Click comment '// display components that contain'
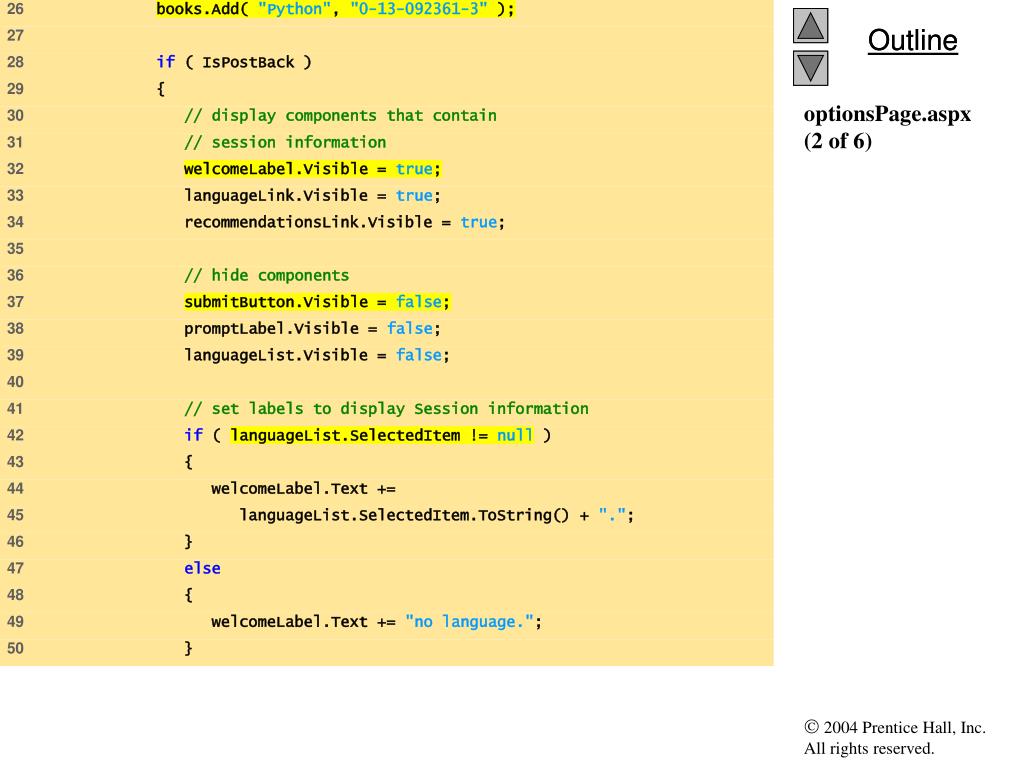 coord(340,116)
